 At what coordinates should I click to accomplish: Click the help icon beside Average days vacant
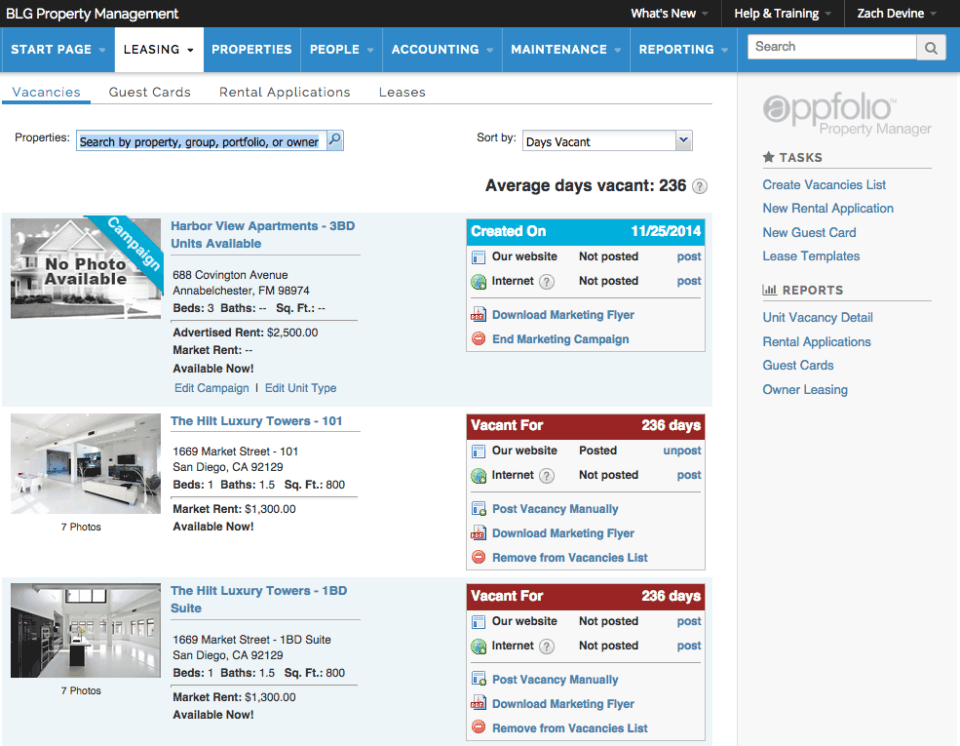tap(700, 186)
